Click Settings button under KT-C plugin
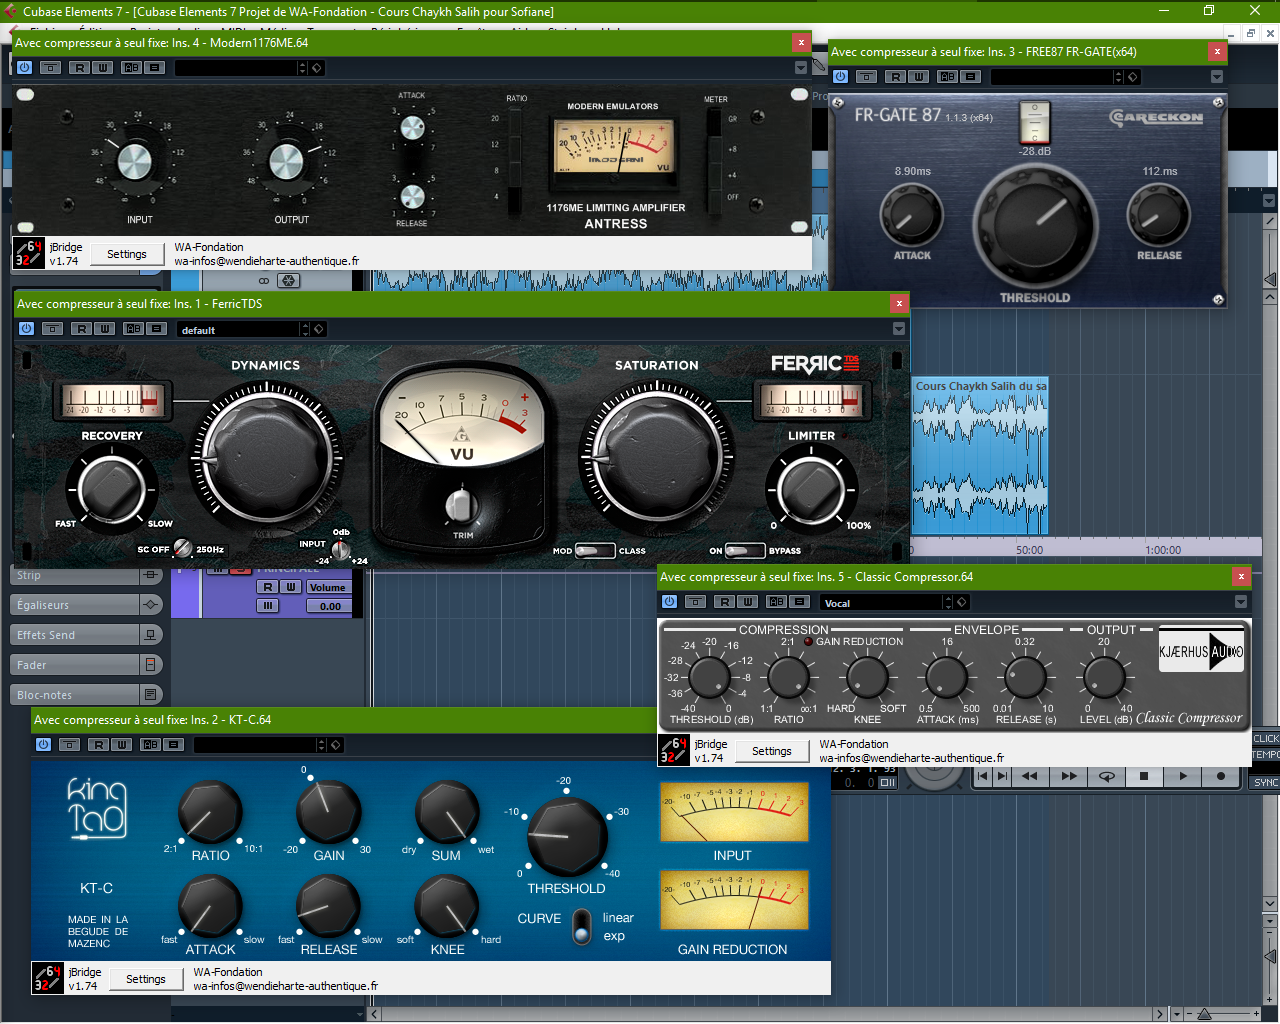 coord(146,979)
